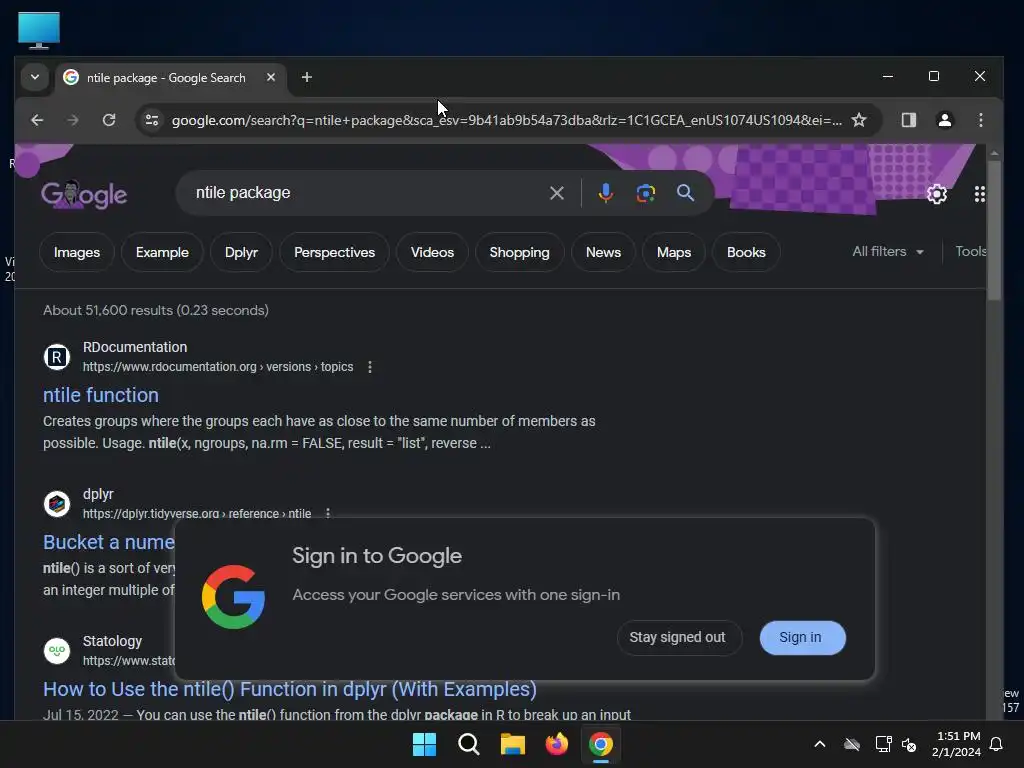Image resolution: width=1024 pixels, height=768 pixels.
Task: Click the Sign in button
Action: pos(802,637)
